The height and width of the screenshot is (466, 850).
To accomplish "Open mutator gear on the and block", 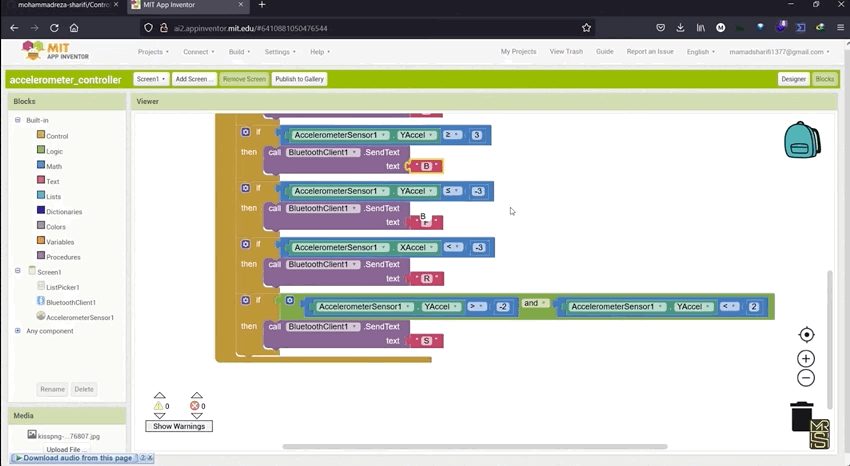I will 290,300.
